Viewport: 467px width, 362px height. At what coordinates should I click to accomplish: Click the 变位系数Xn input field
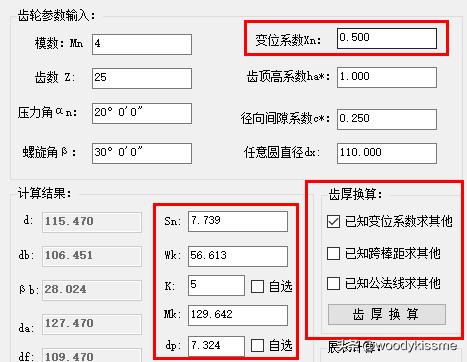click(387, 38)
